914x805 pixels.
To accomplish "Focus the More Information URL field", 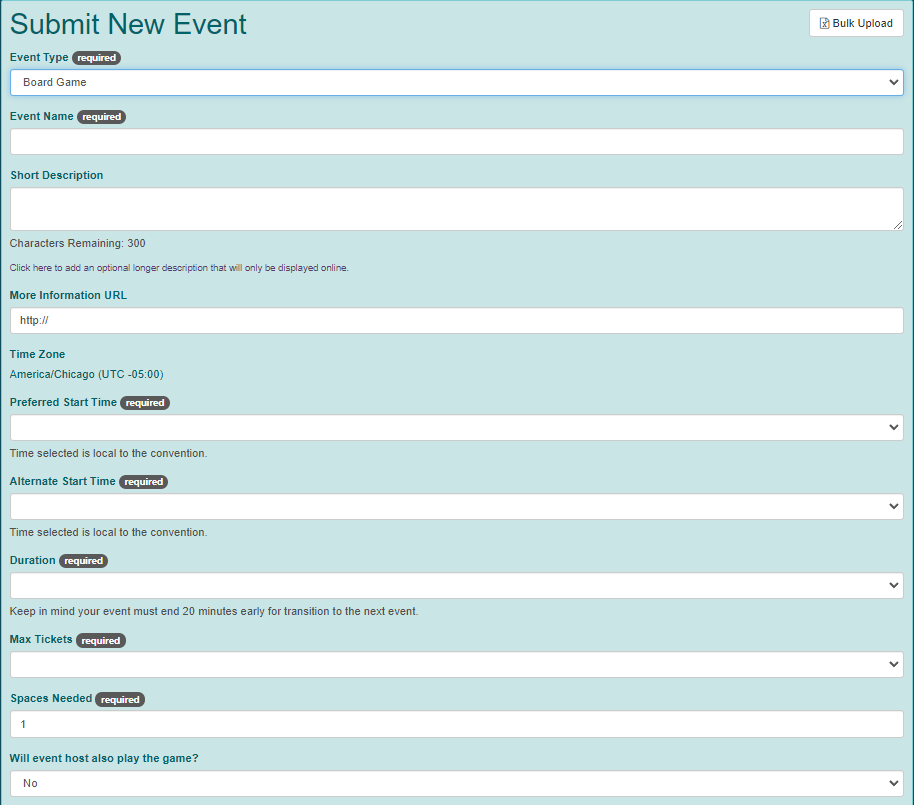I will [456, 321].
